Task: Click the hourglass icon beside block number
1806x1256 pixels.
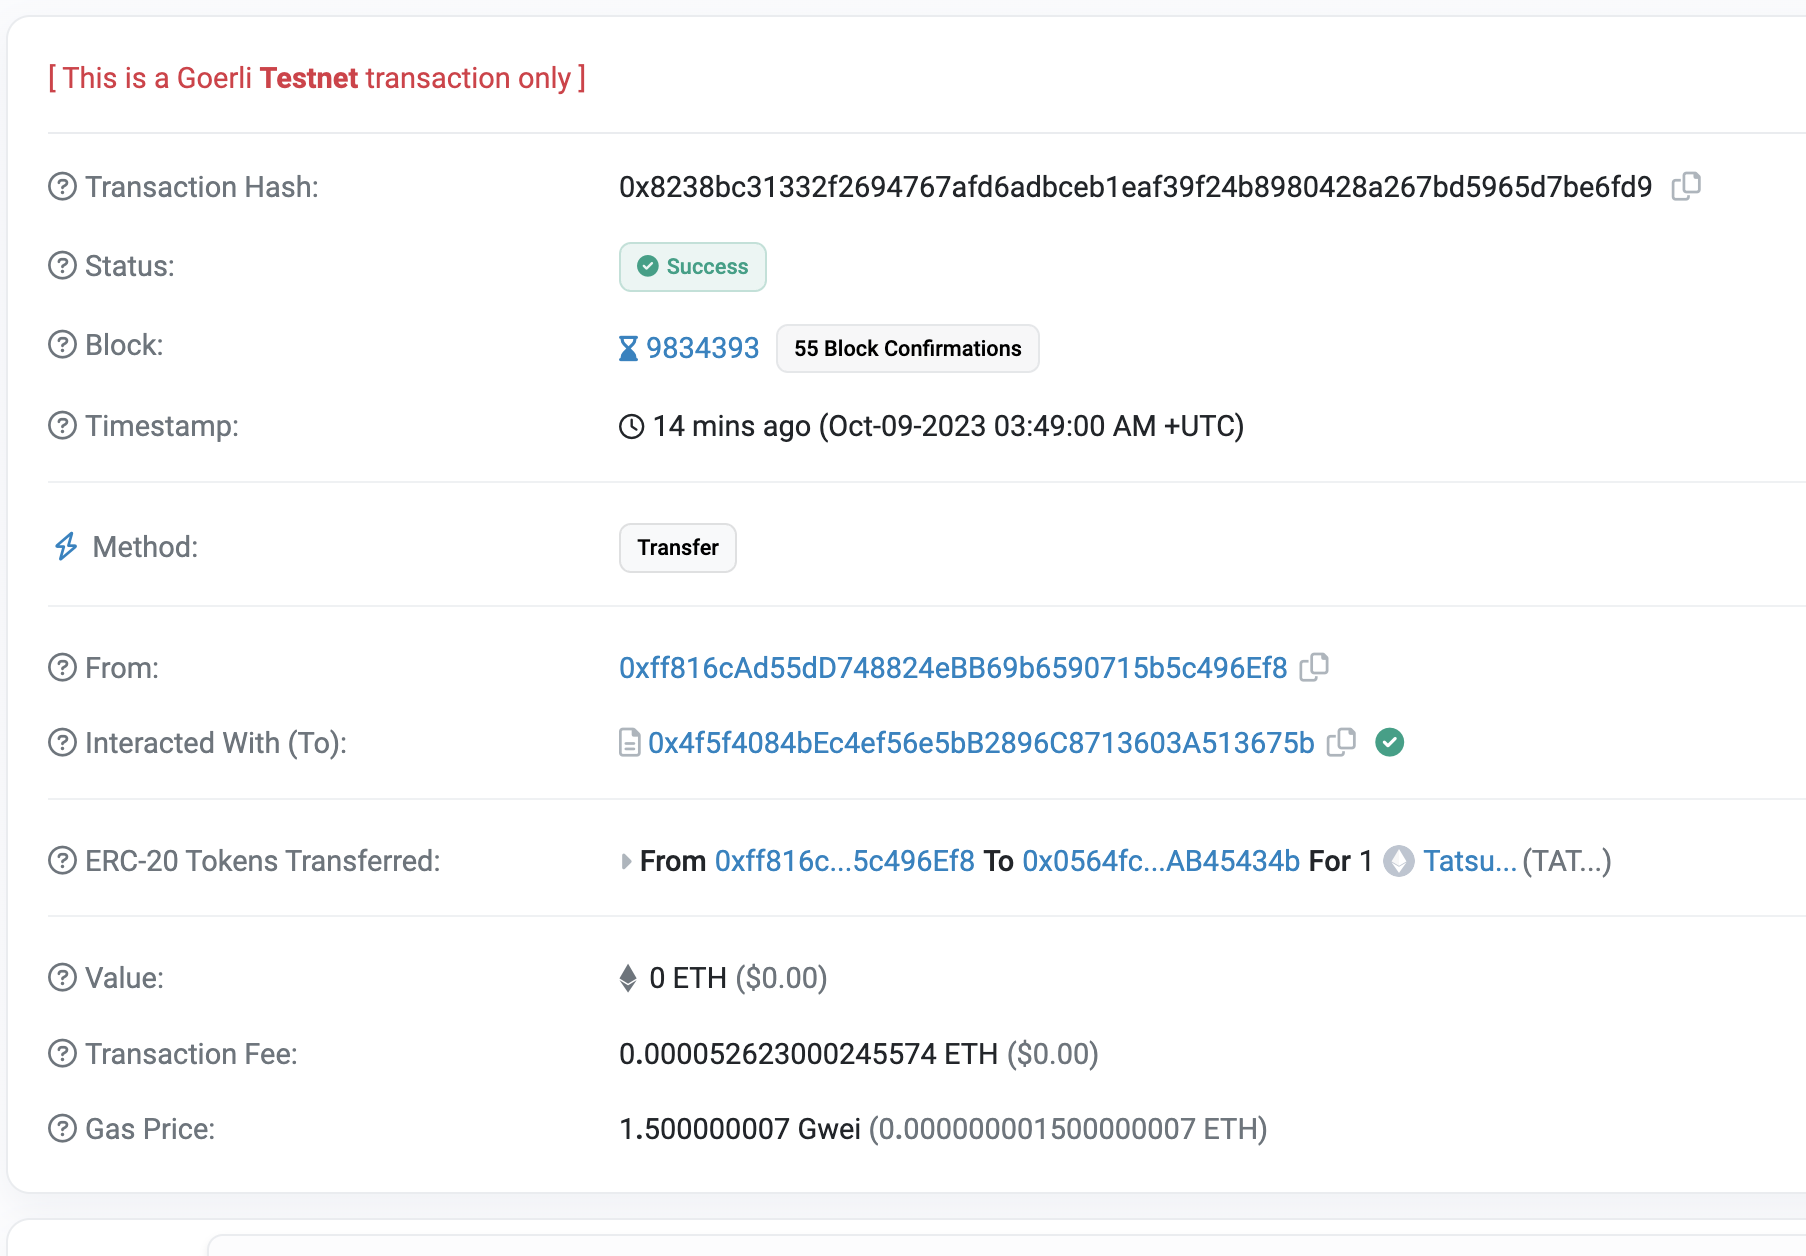Action: [x=628, y=347]
